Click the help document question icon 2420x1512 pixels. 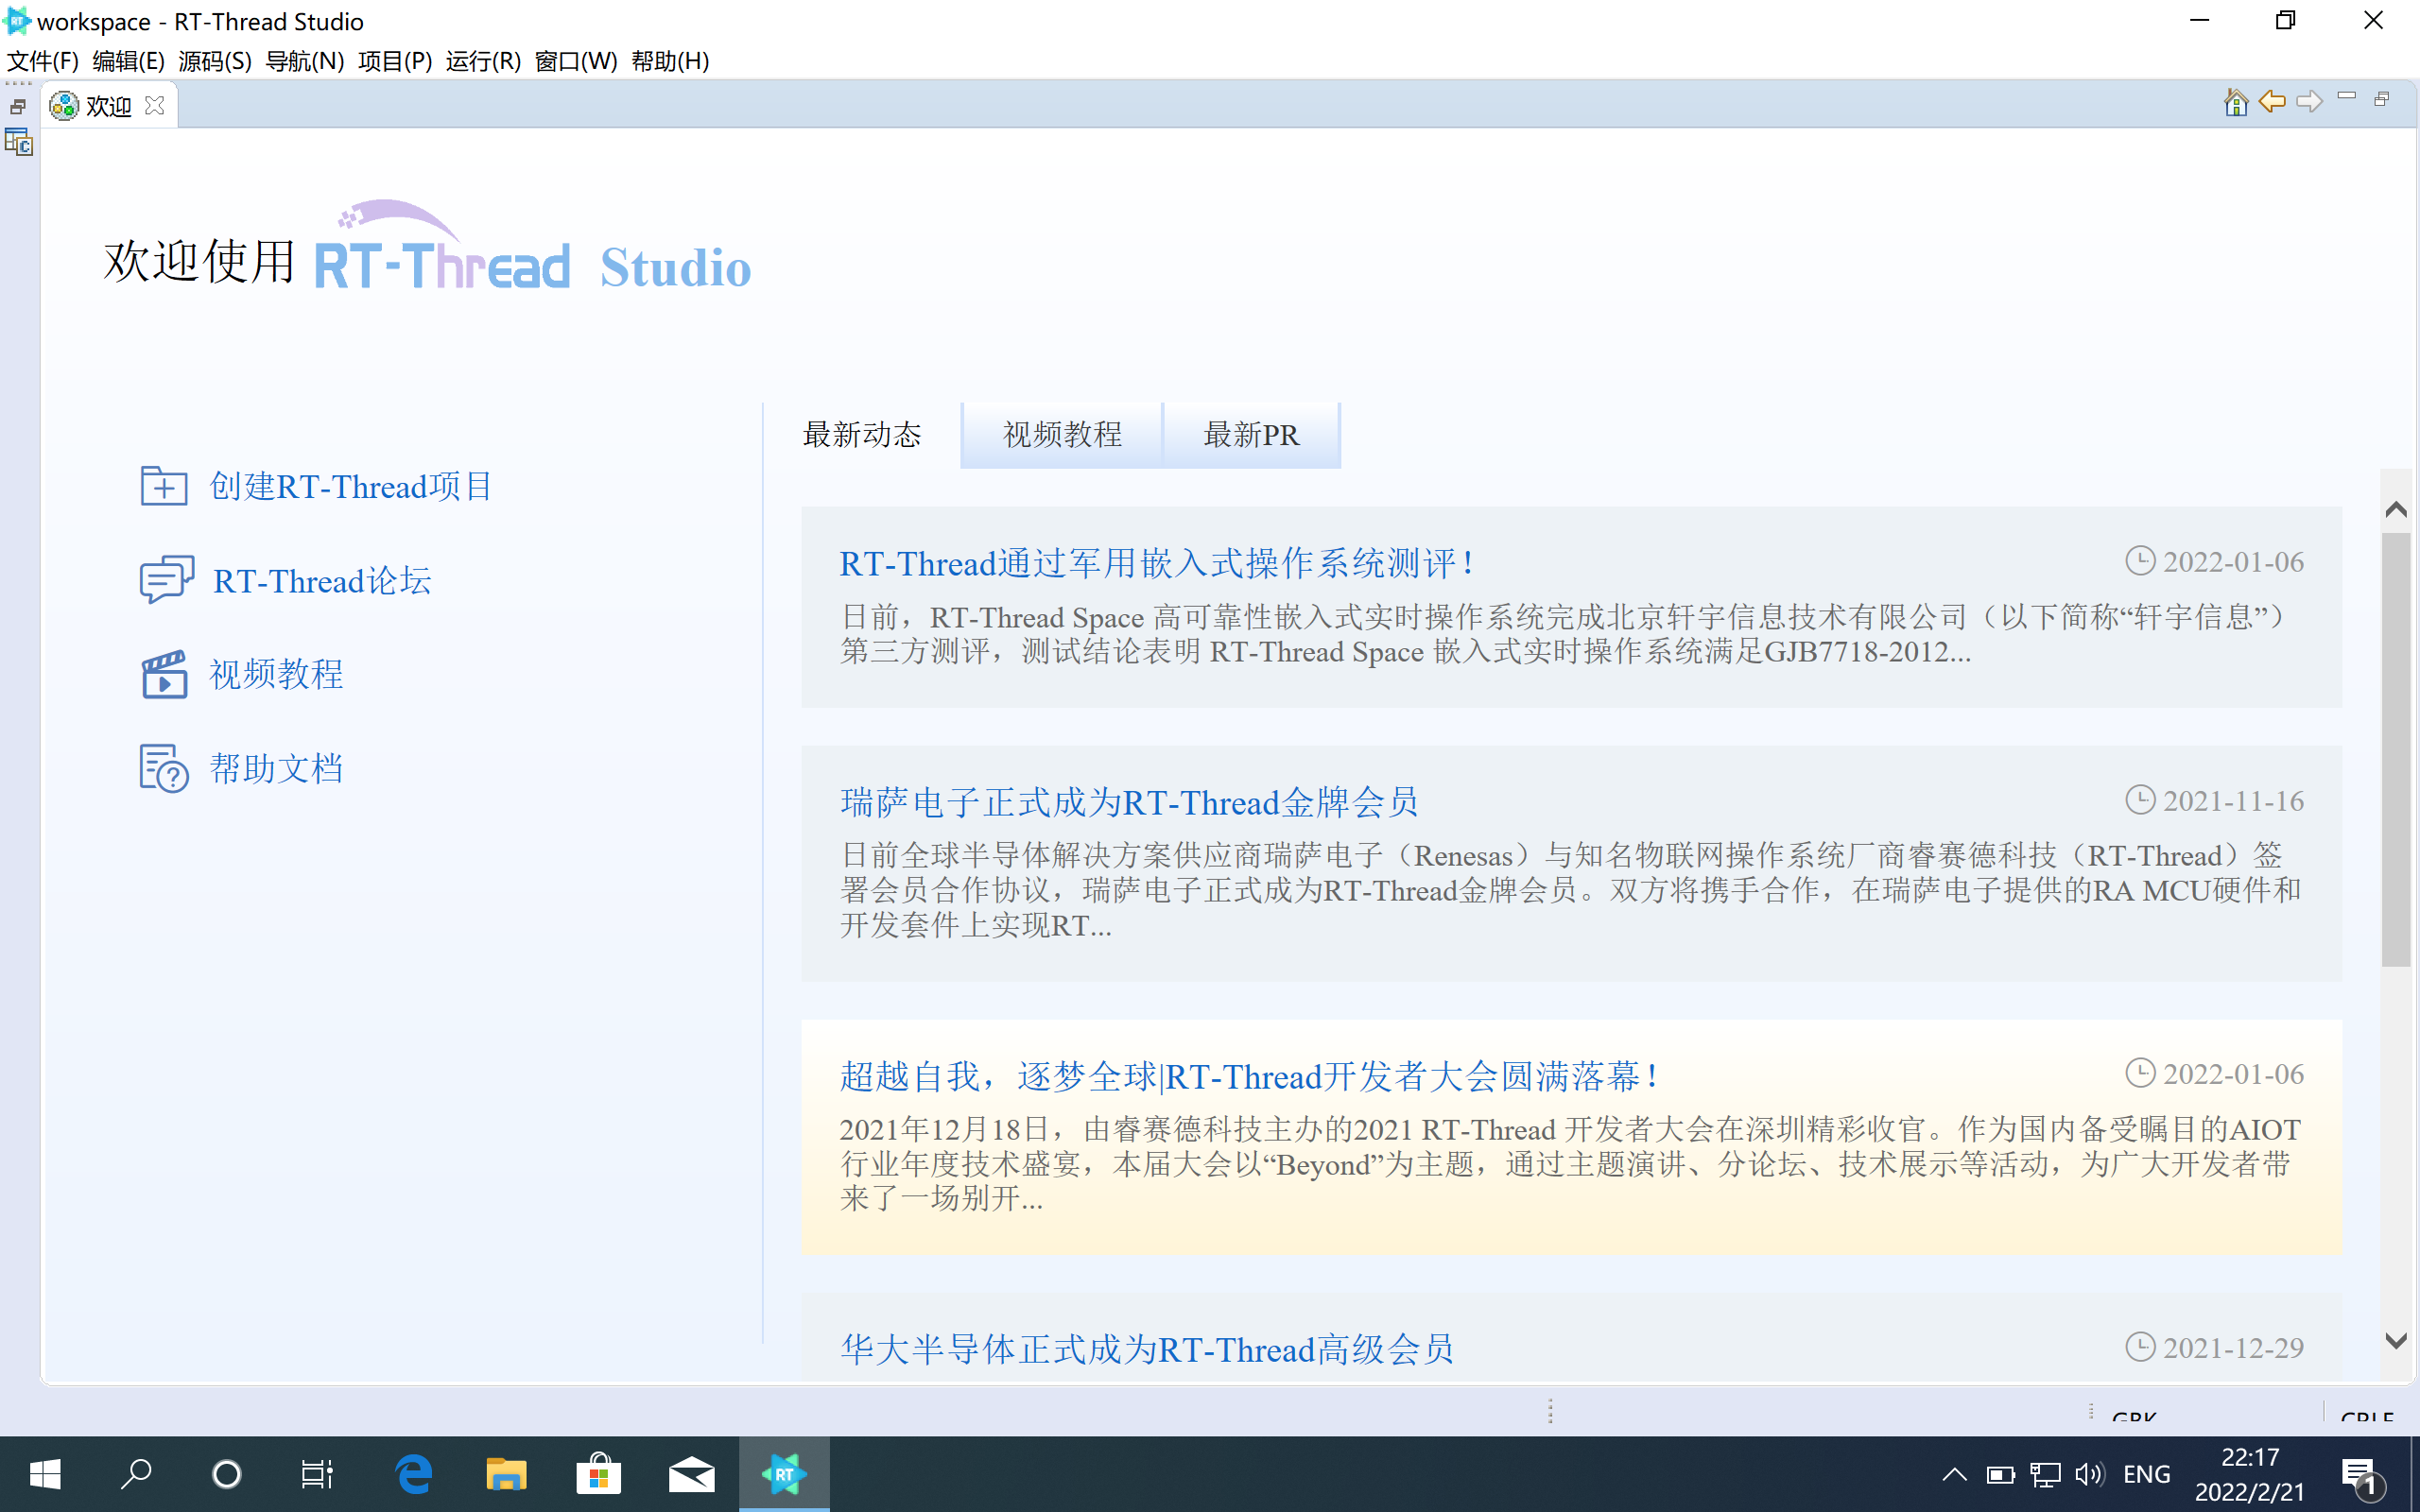coord(164,768)
